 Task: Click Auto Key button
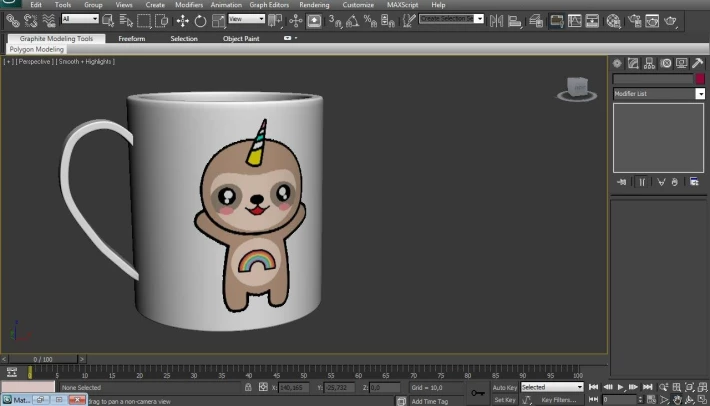point(504,387)
